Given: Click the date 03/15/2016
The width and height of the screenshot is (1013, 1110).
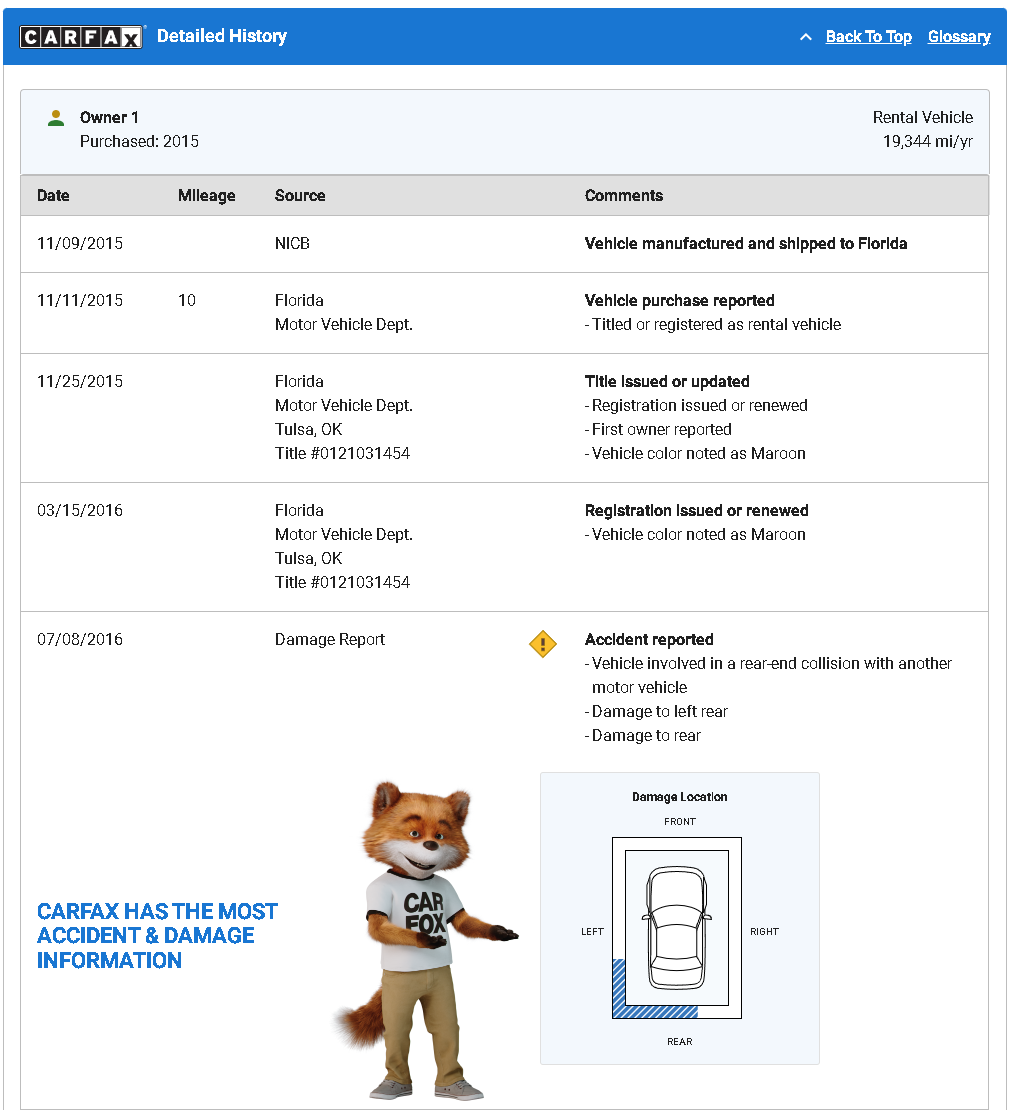Looking at the screenshot, I should tap(80, 510).
